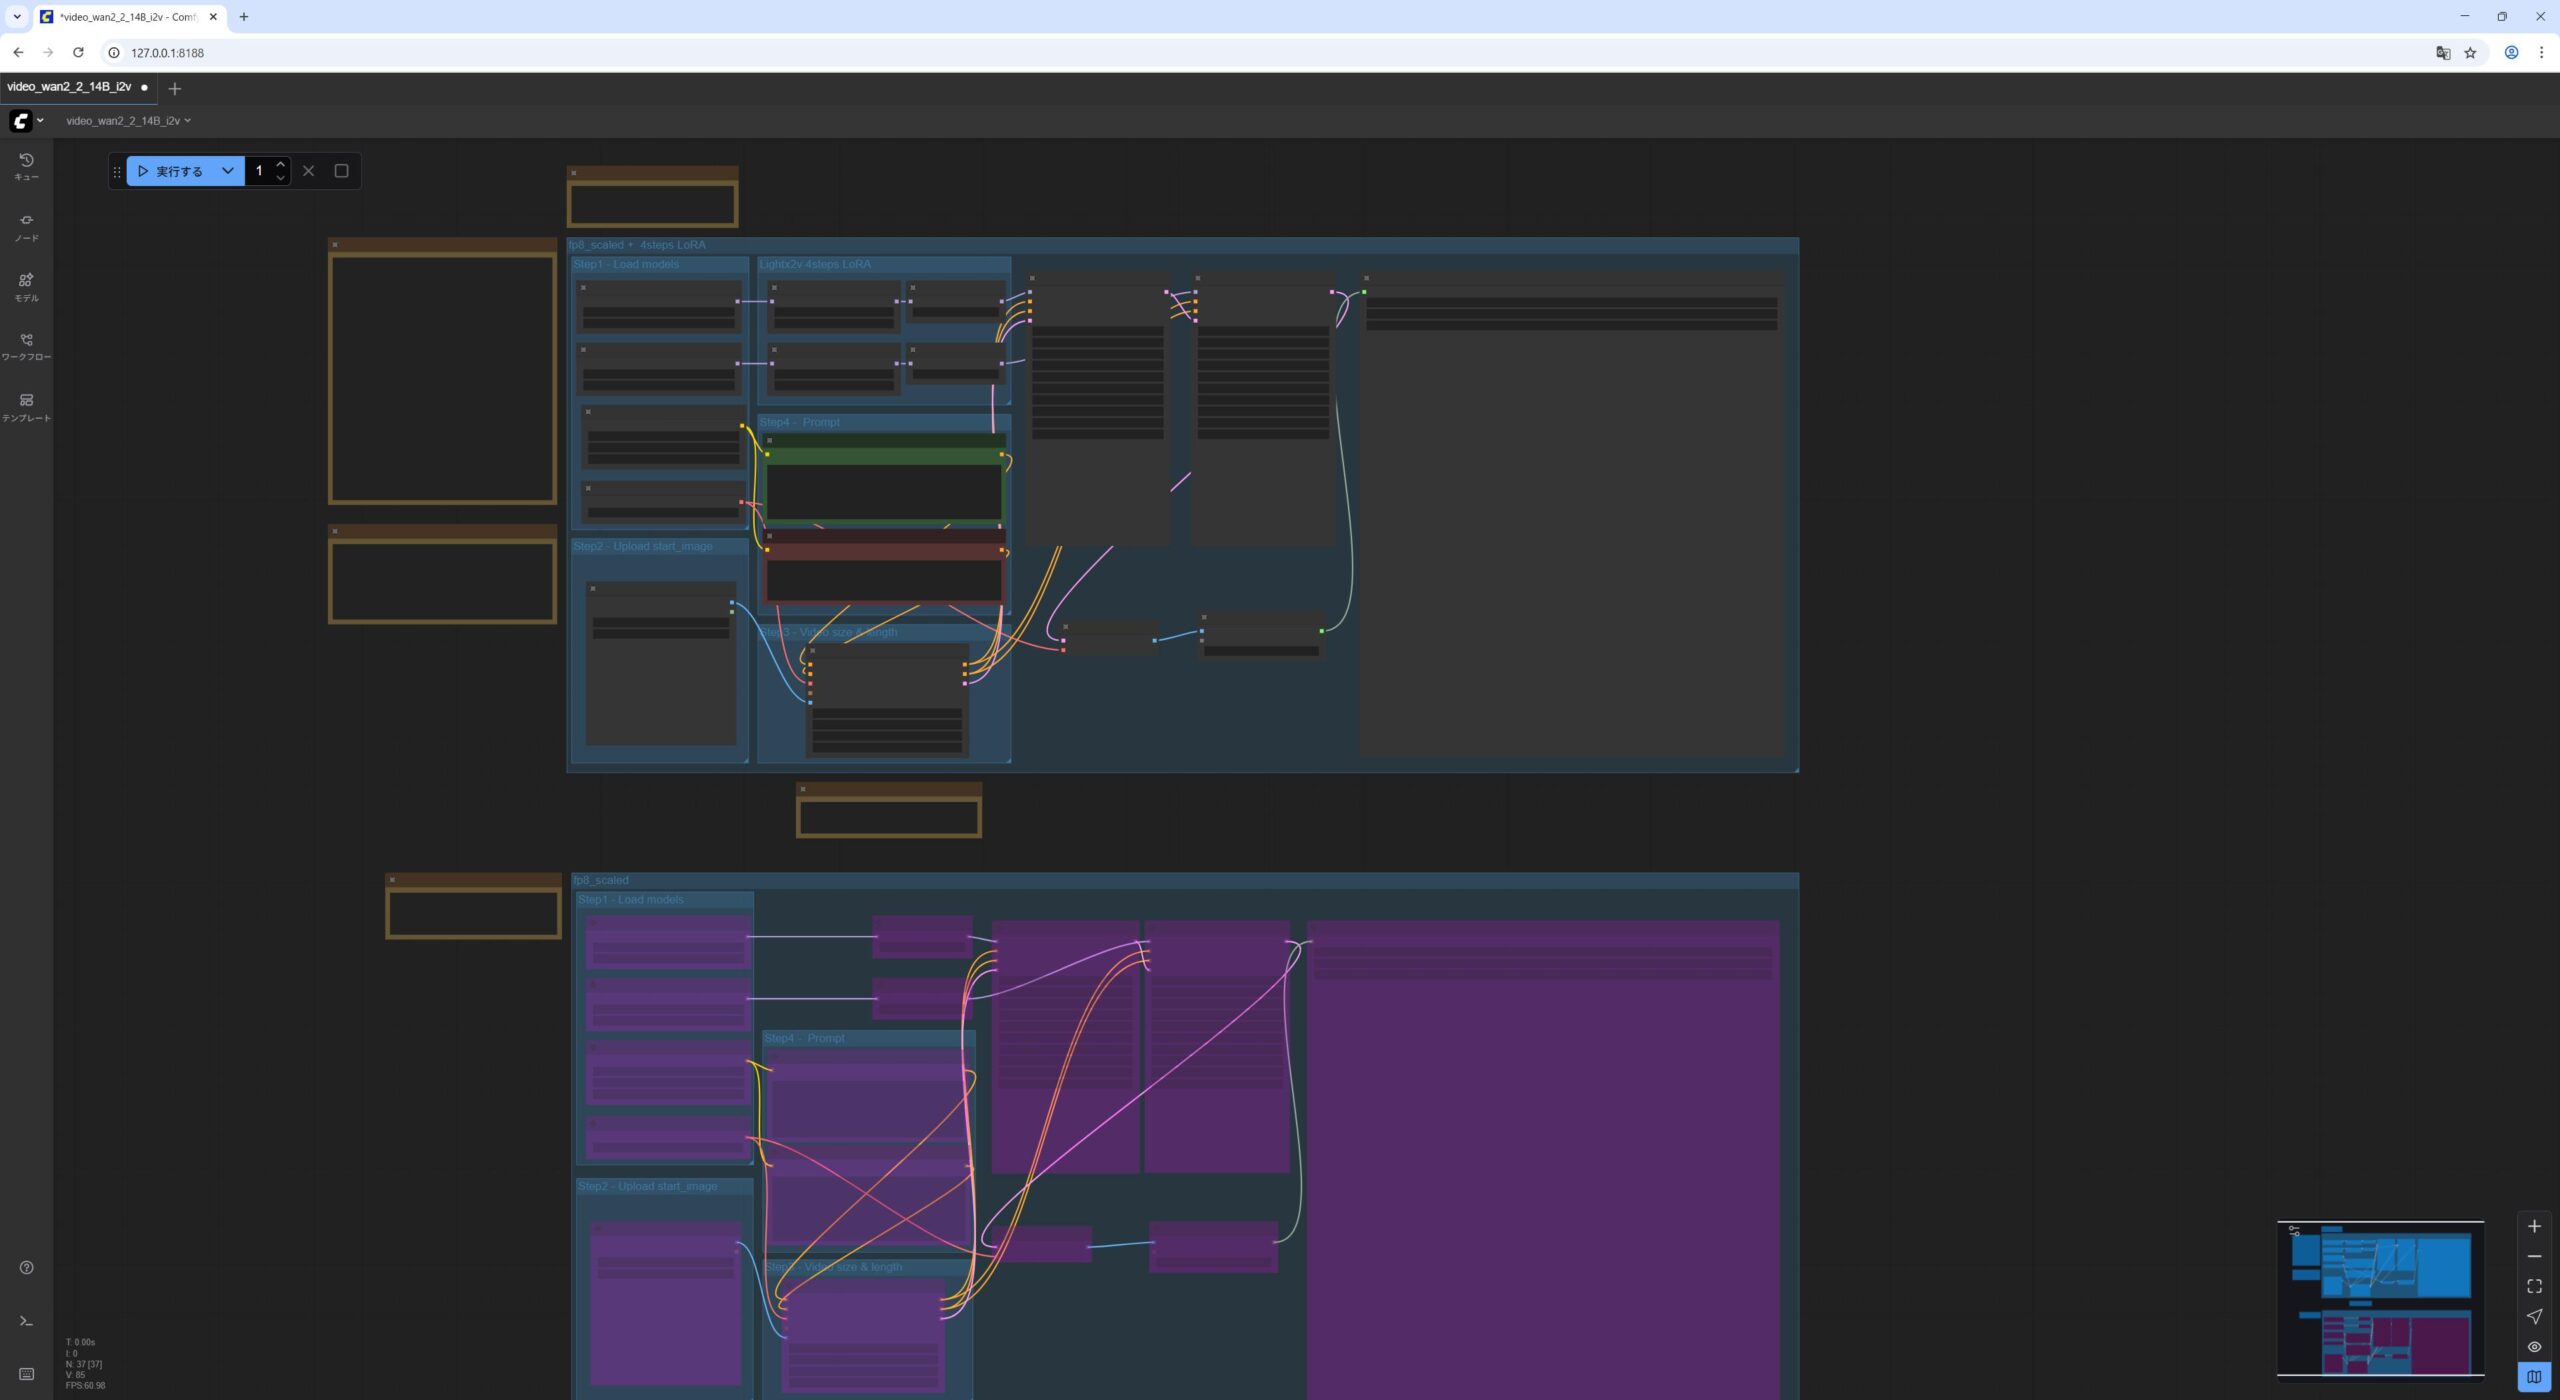Select the upper 'Step4 - Prompt' group title
The height and width of the screenshot is (1400, 2560).
800,422
